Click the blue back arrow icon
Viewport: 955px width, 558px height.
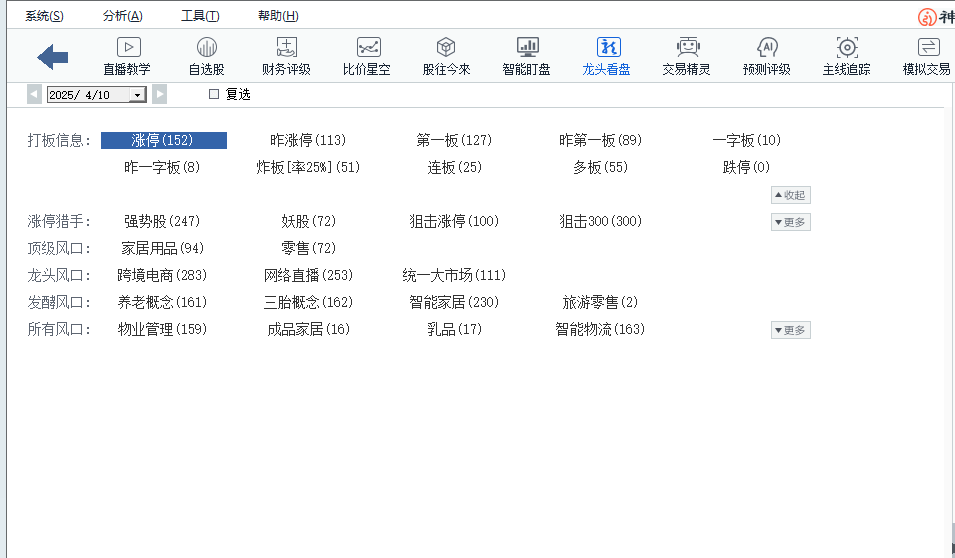[52, 57]
